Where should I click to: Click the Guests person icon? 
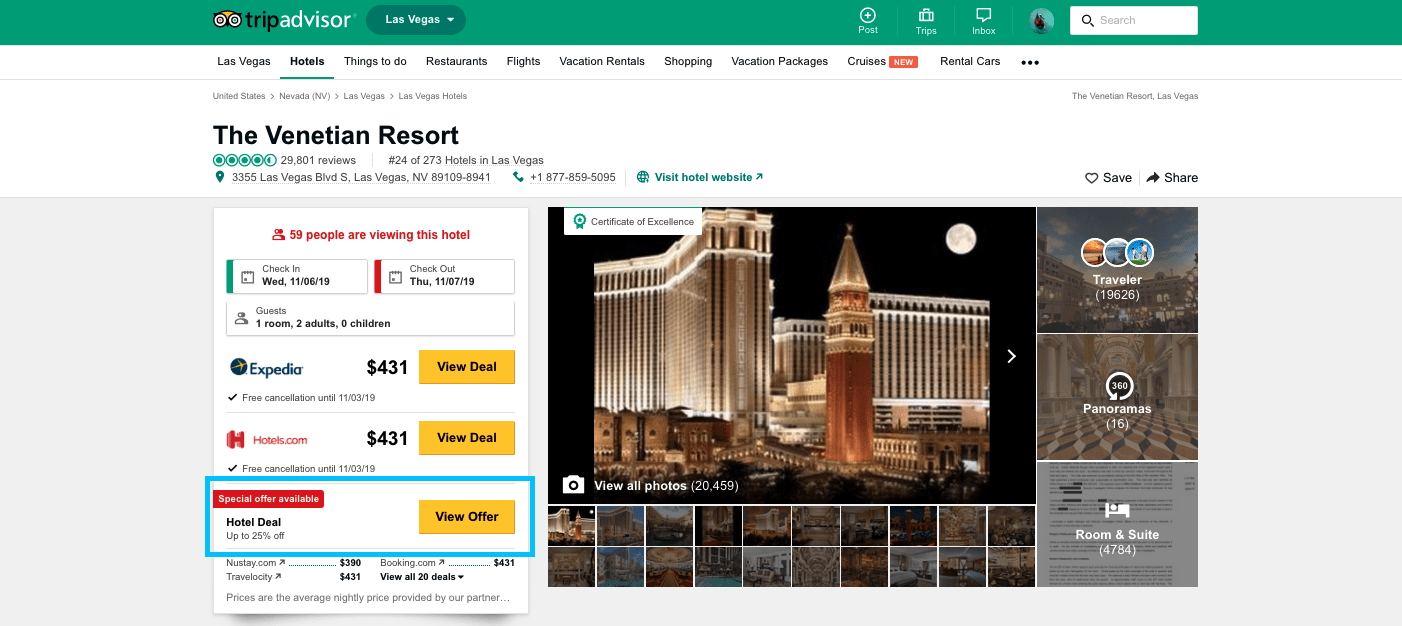(241, 318)
